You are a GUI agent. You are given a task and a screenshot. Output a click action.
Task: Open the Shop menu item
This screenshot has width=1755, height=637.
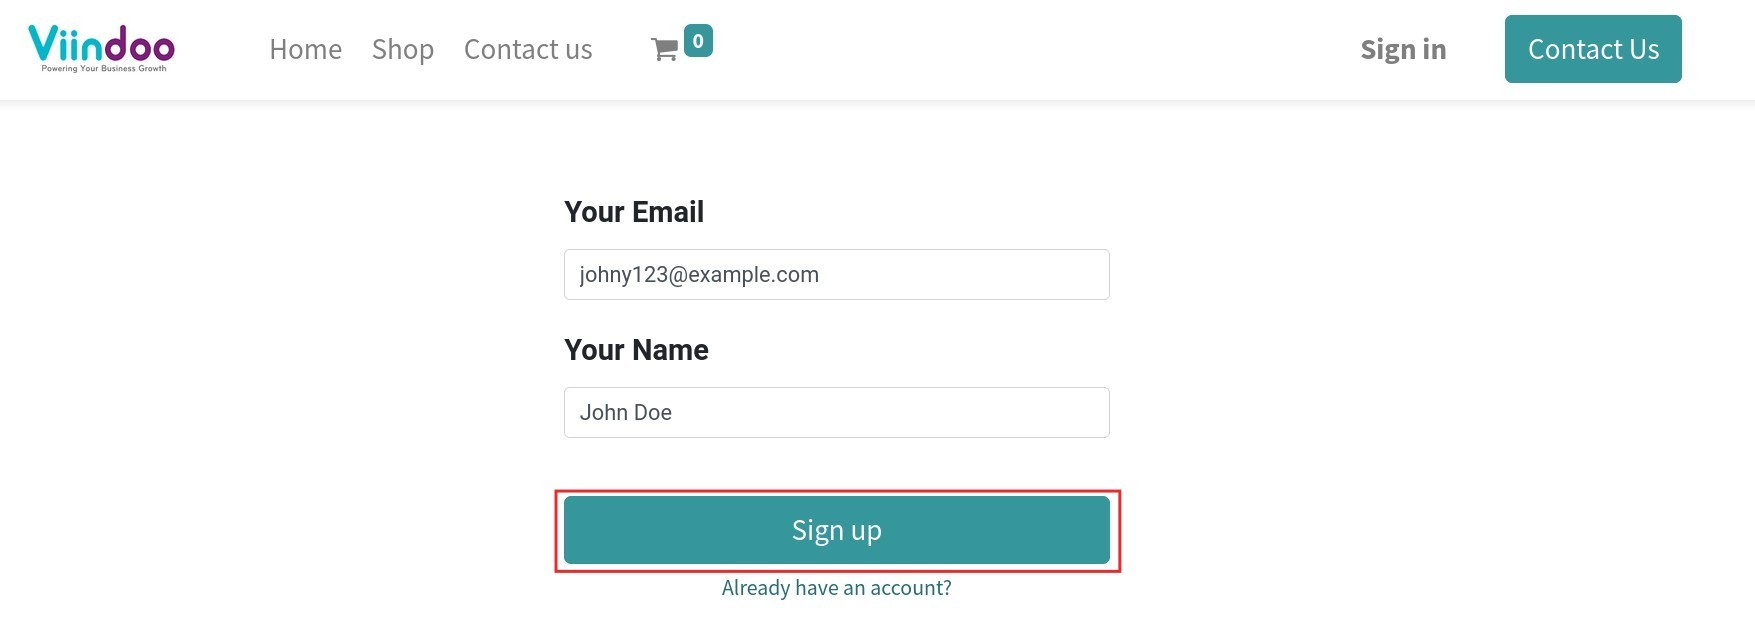402,49
